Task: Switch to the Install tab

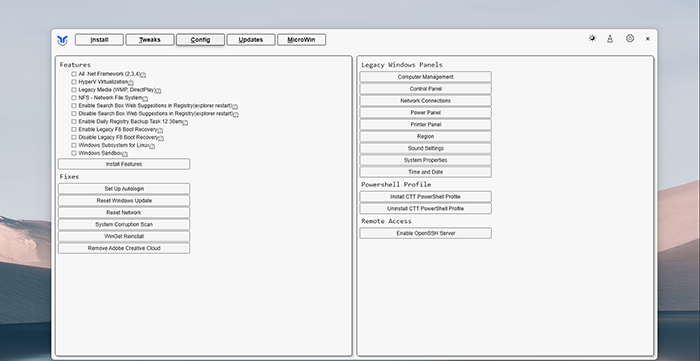Action: pyautogui.click(x=99, y=40)
